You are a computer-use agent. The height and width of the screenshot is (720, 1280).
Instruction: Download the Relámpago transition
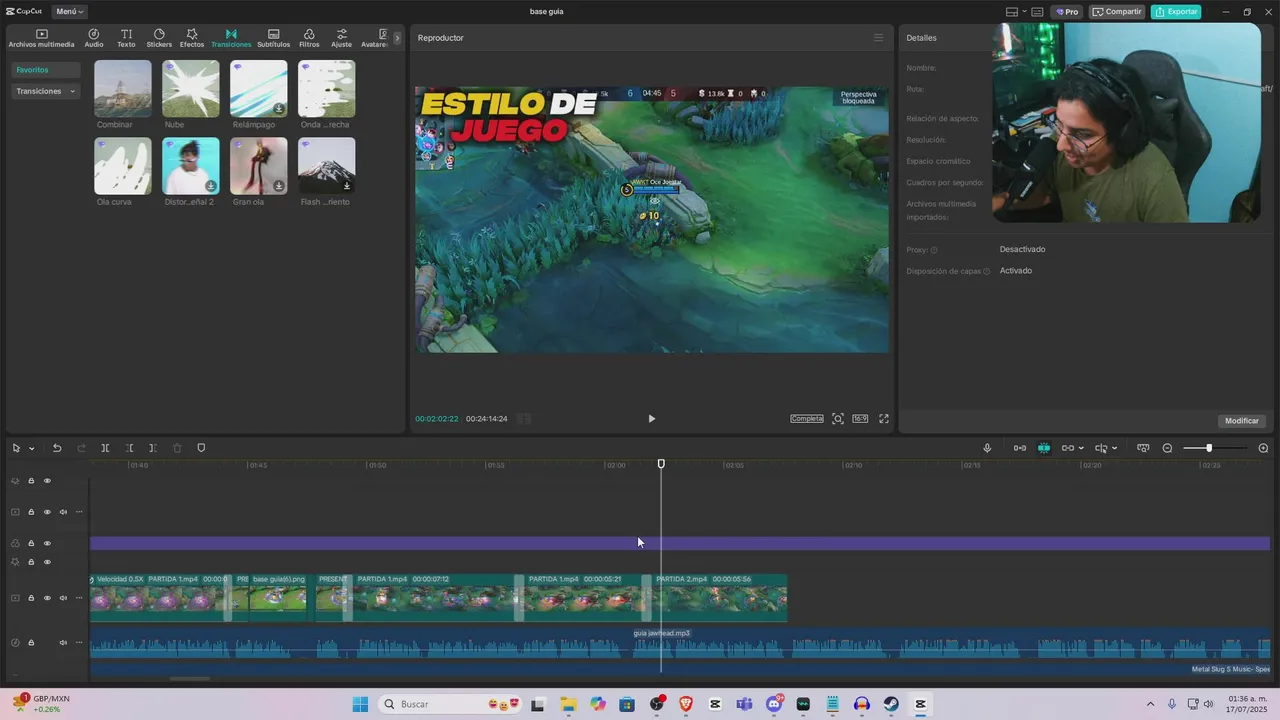pyautogui.click(x=279, y=109)
